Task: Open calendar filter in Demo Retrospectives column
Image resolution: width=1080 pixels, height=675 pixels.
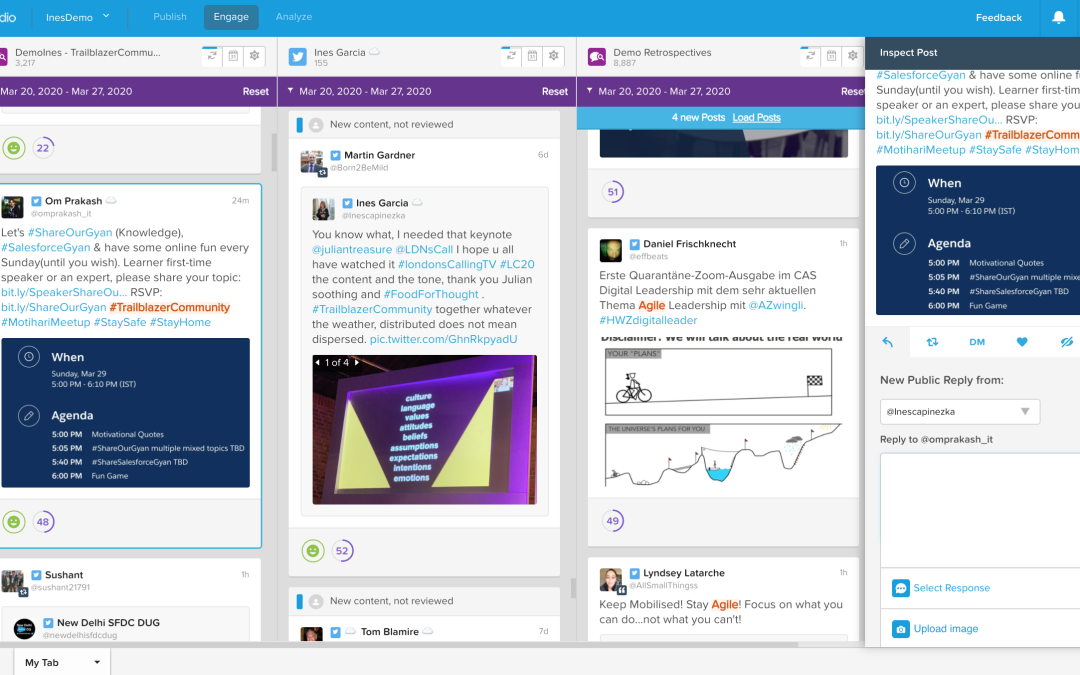Action: click(831, 56)
